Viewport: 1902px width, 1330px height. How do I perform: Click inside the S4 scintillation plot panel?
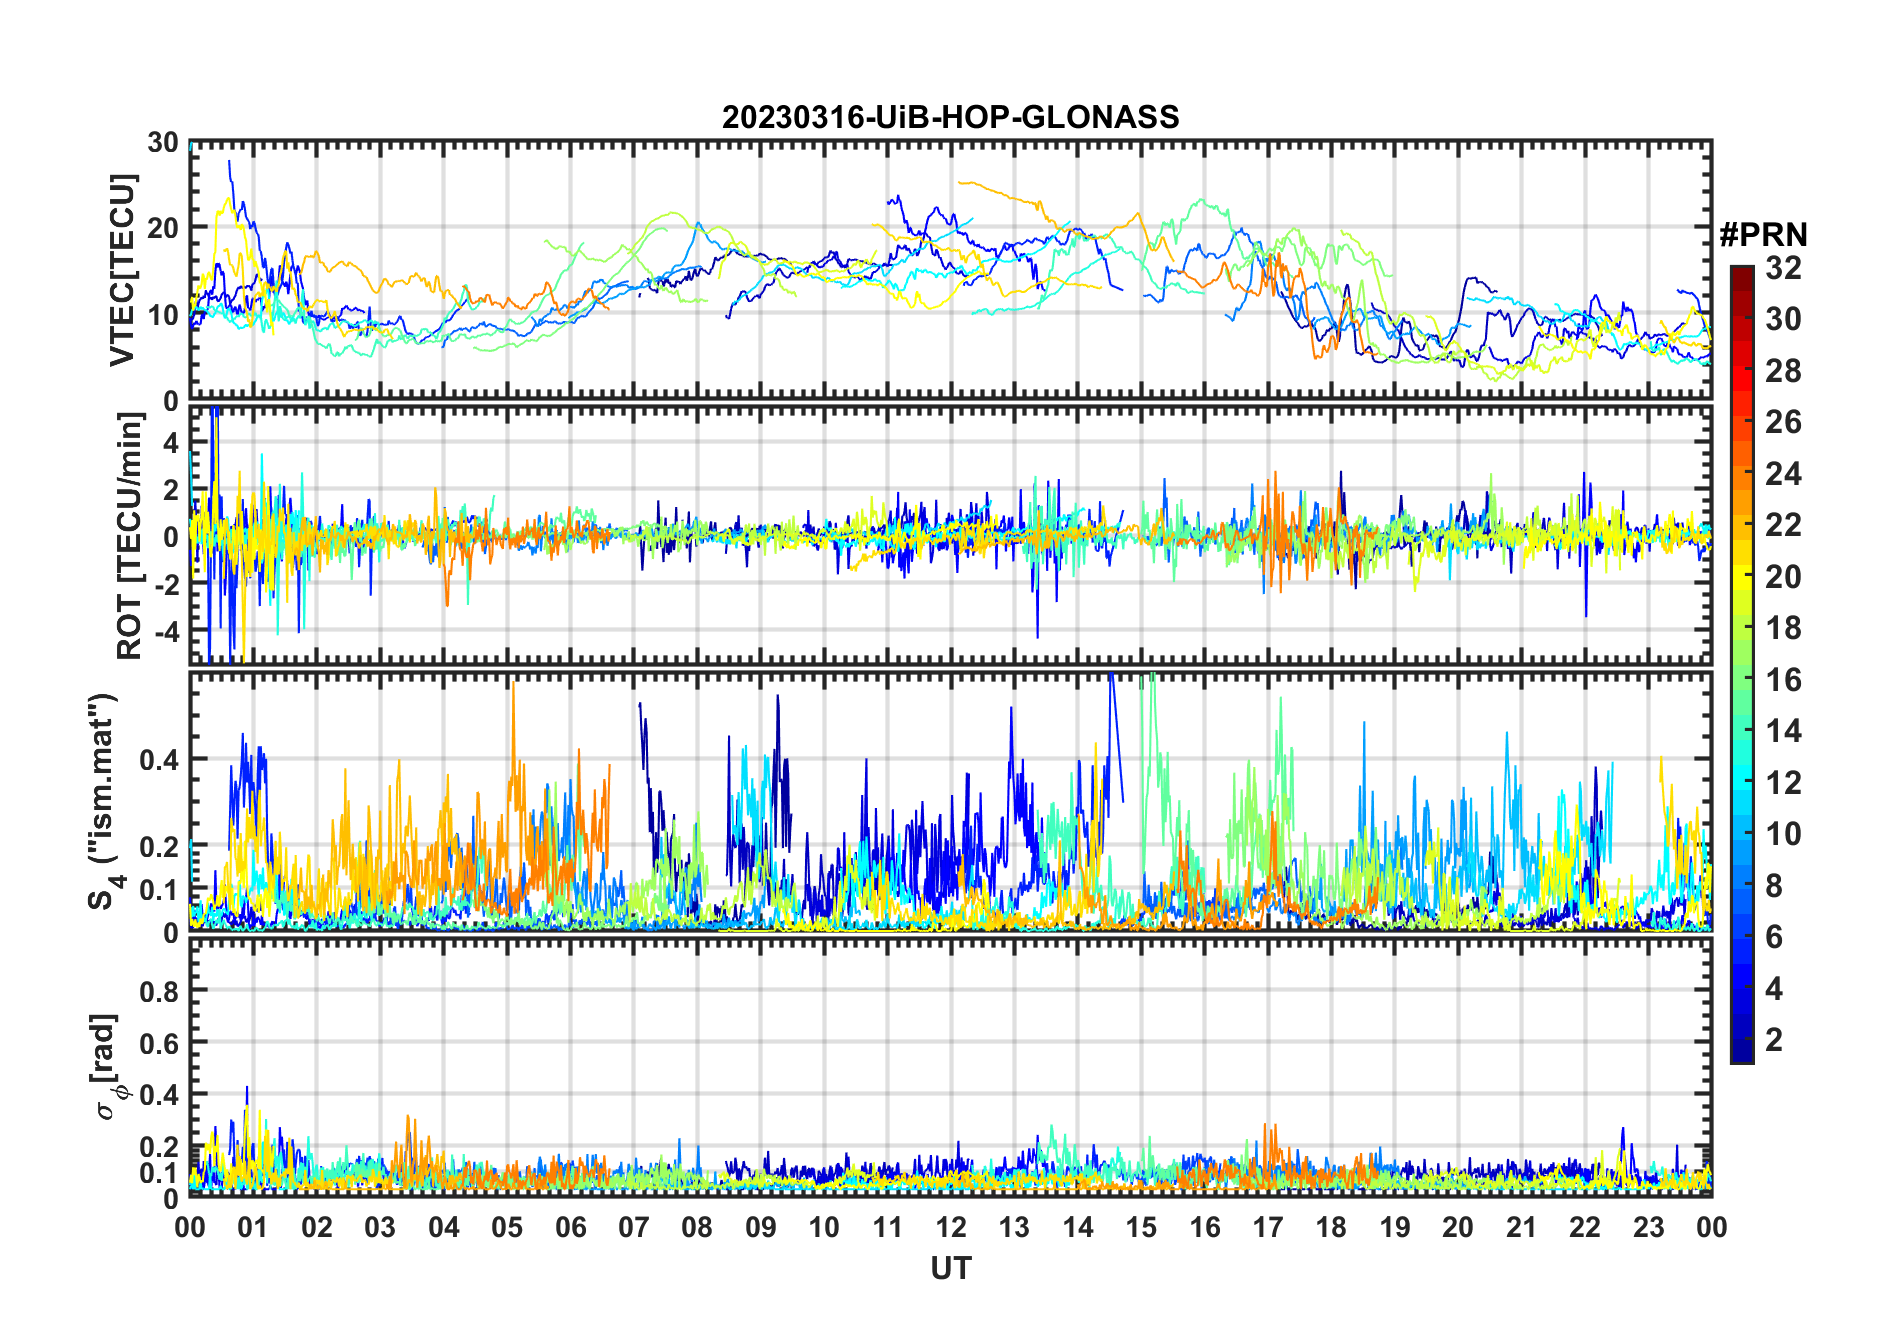(950, 801)
